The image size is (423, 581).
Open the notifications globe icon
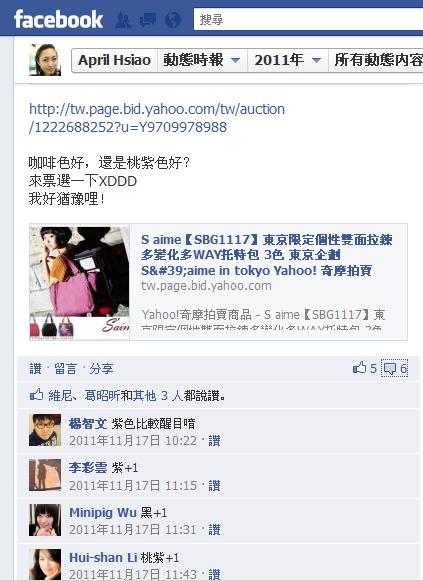[173, 20]
